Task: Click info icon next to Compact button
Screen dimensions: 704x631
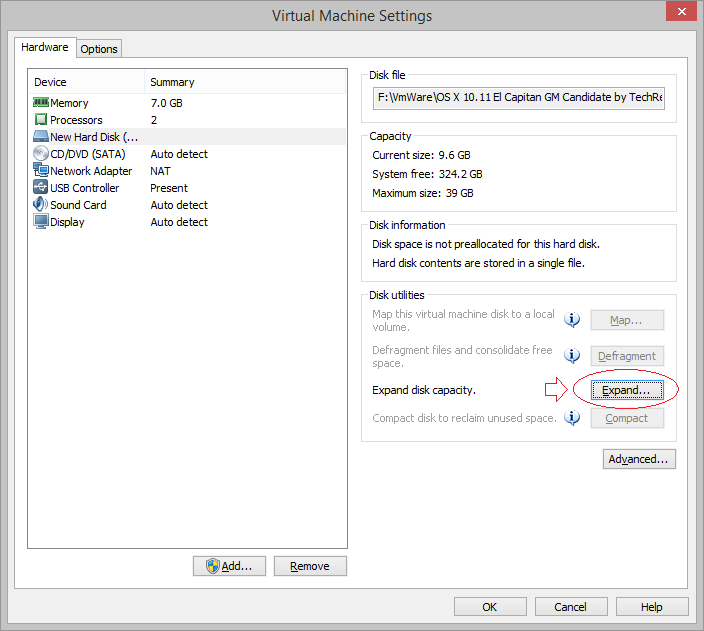Action: 572,418
